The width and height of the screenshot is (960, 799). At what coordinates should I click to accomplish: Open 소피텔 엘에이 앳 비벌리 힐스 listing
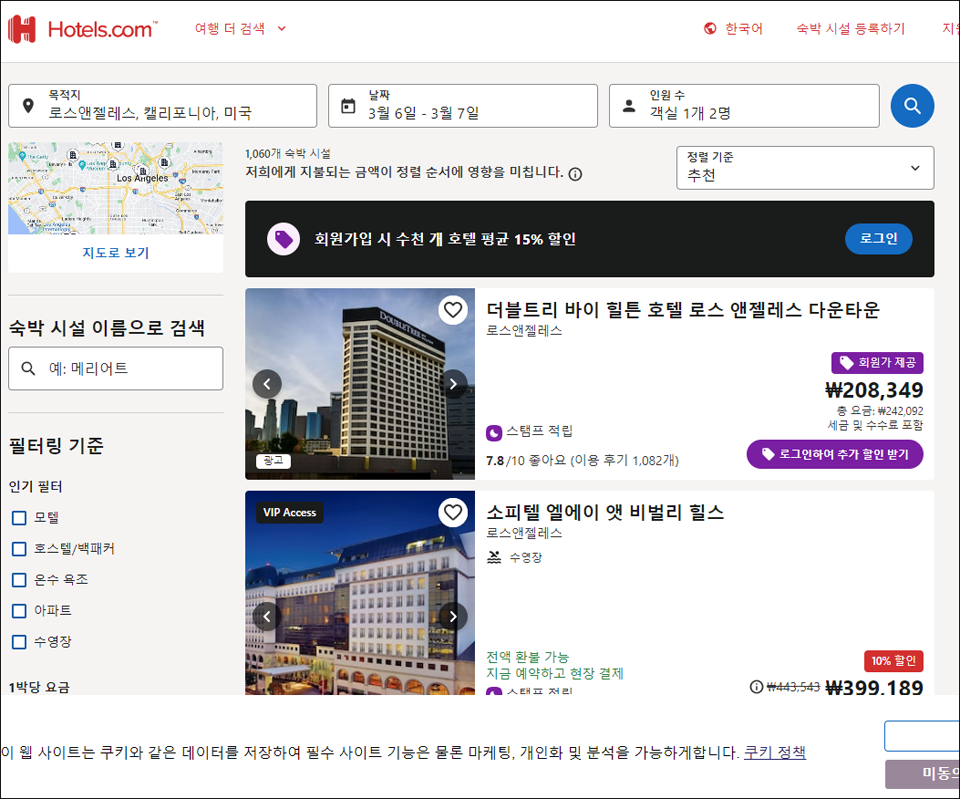point(605,512)
